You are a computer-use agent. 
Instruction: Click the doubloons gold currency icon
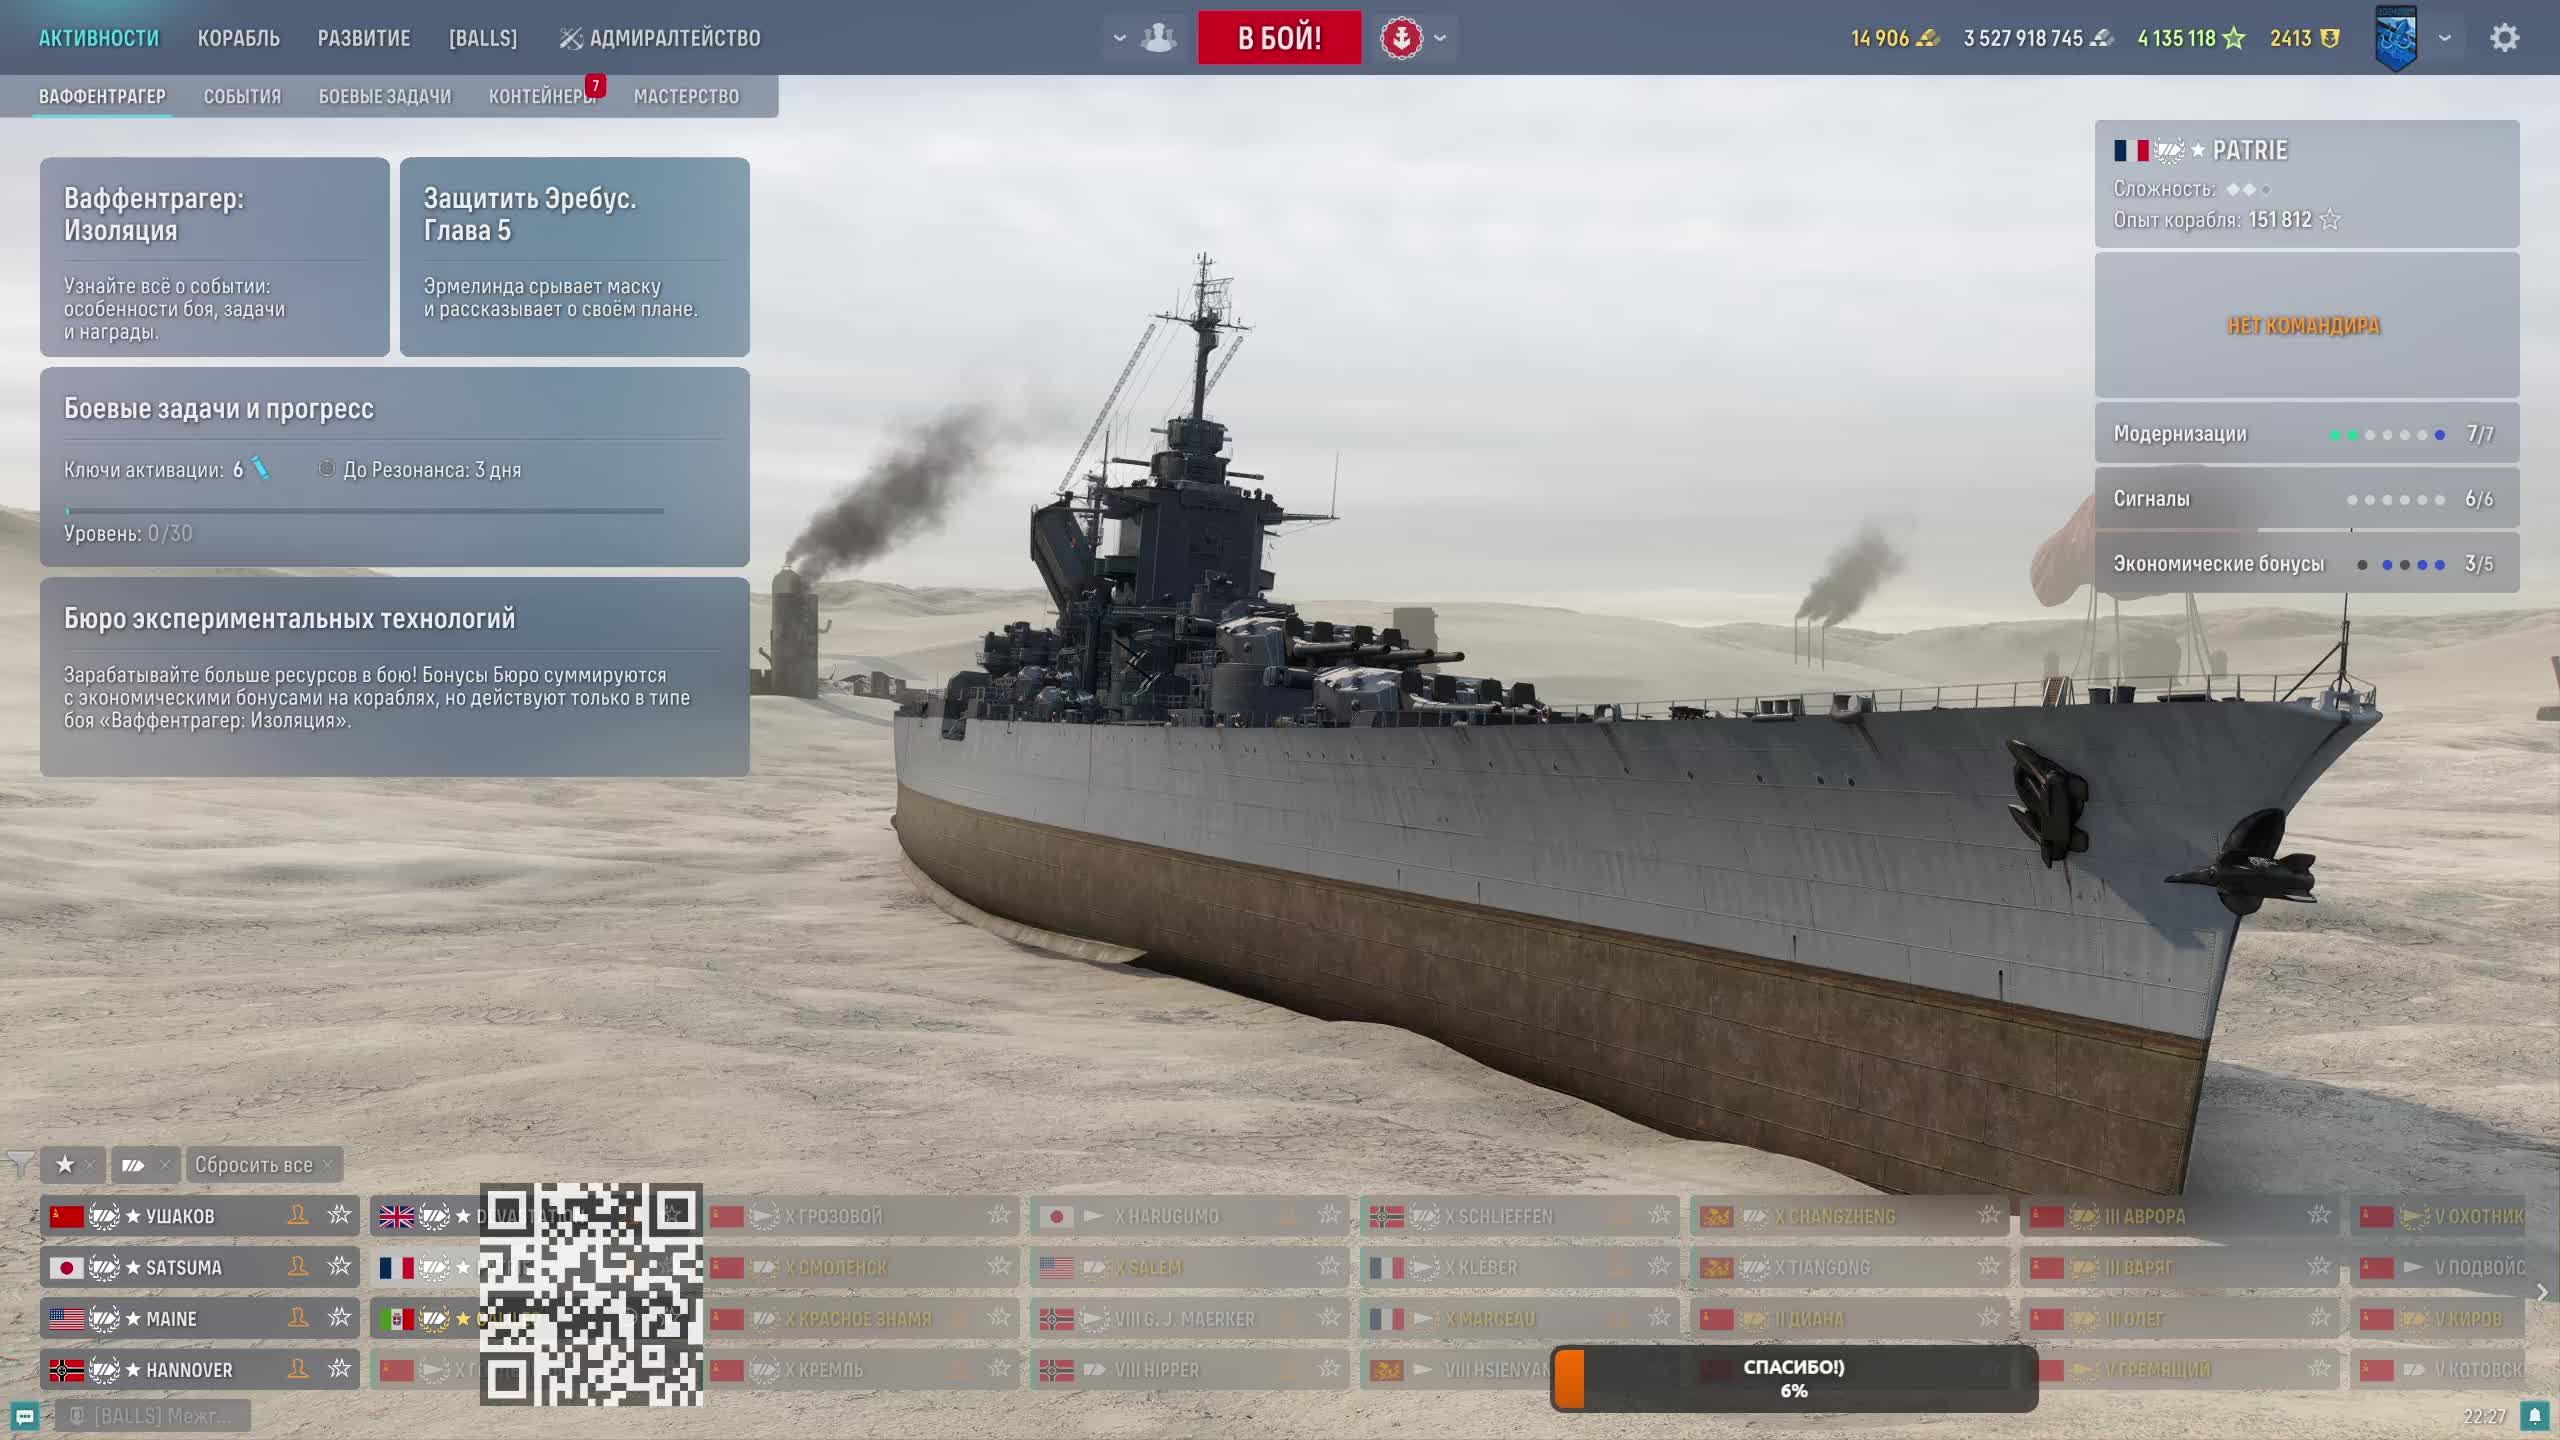coord(1928,38)
